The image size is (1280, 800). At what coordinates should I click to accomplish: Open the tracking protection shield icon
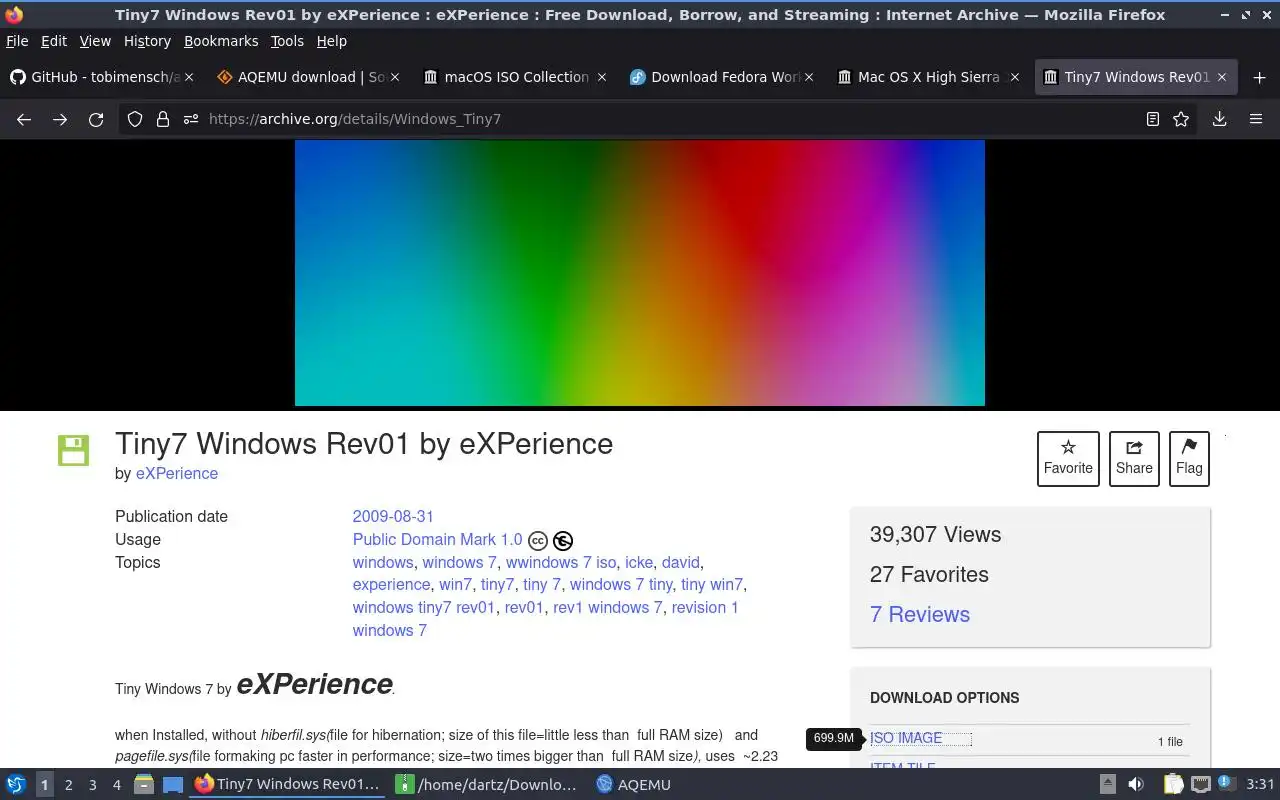[x=135, y=119]
